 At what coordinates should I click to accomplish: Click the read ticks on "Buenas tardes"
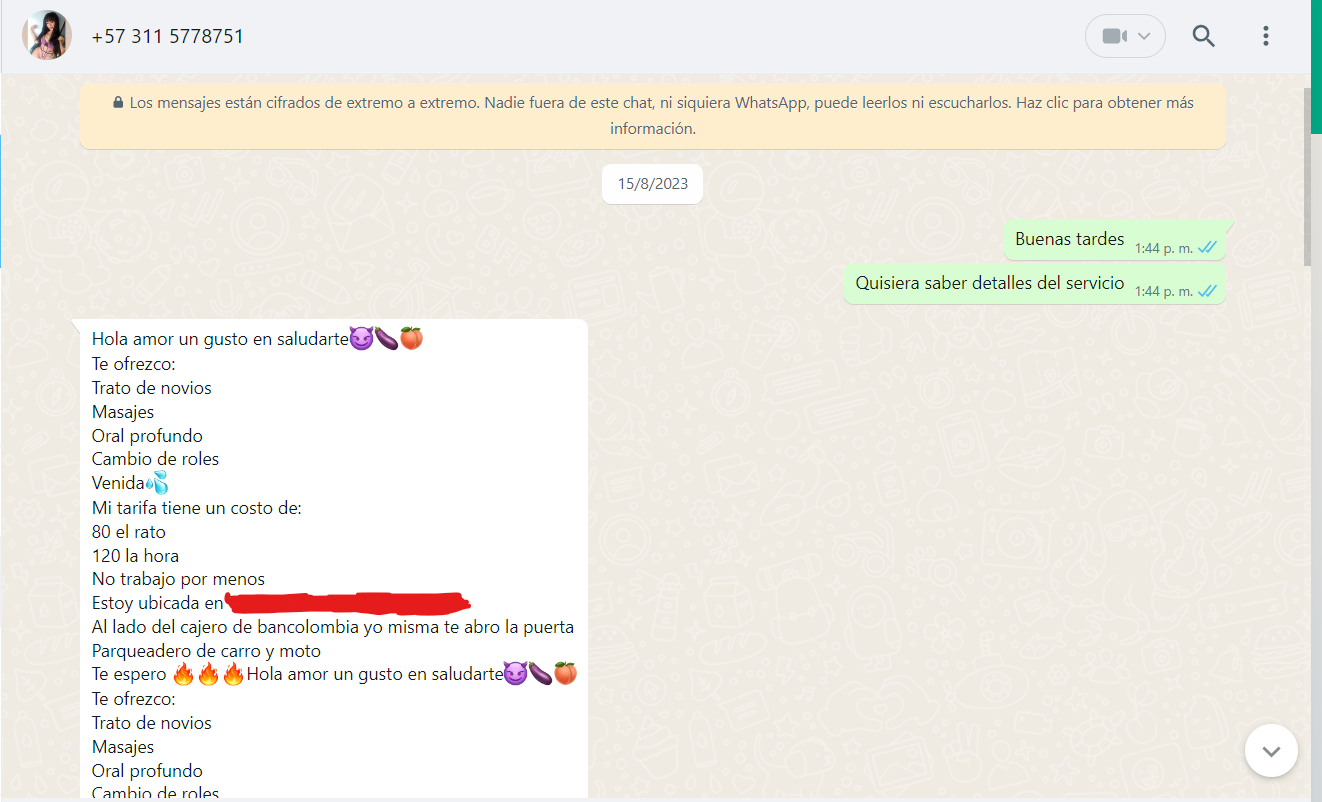click(1207, 248)
